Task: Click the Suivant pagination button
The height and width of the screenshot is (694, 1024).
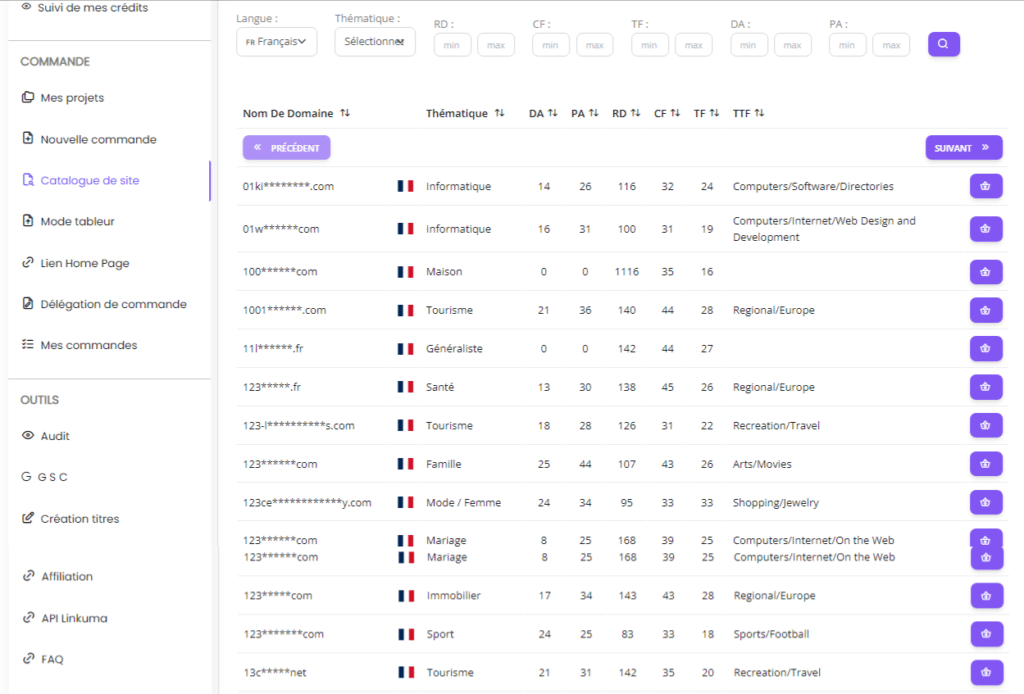Action: (x=963, y=148)
